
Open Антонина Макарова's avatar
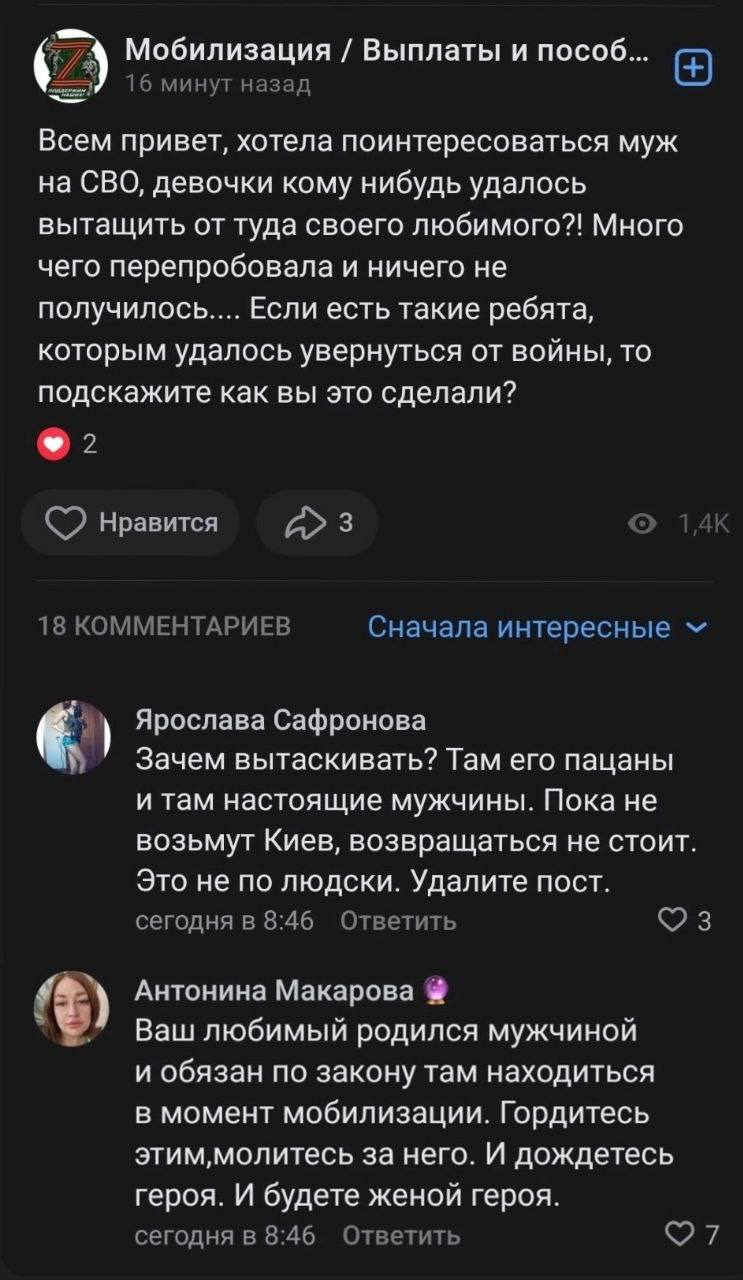click(72, 1008)
